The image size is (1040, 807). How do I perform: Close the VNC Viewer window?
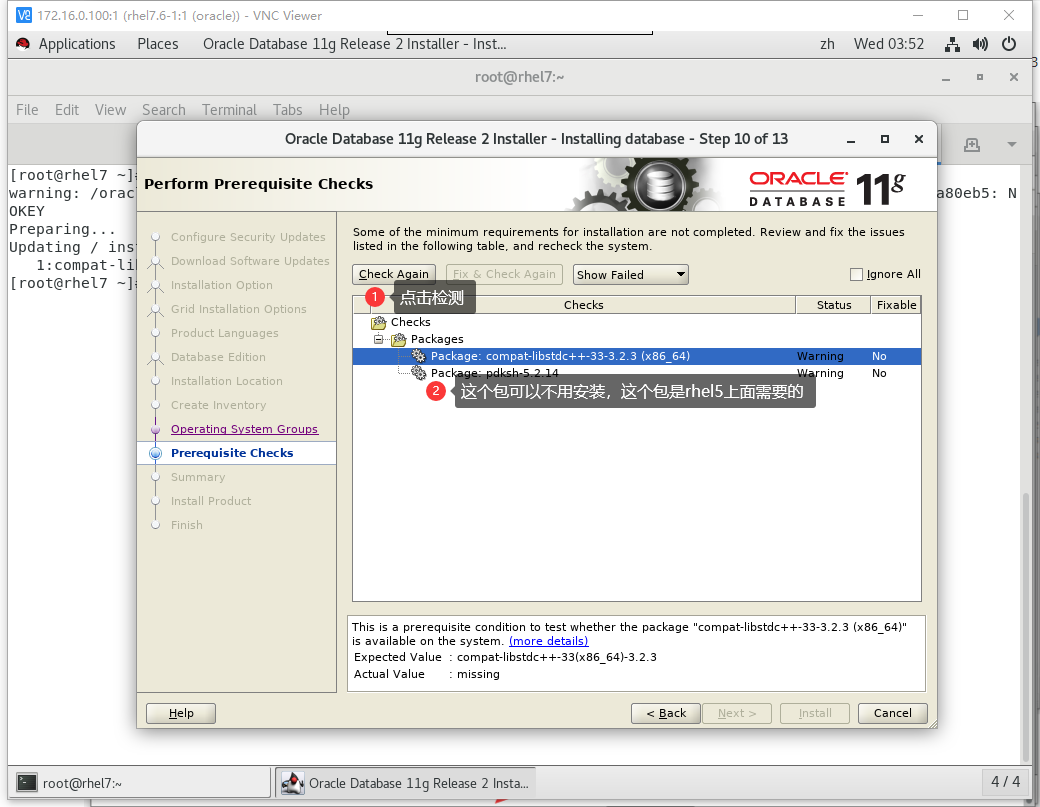1009,15
